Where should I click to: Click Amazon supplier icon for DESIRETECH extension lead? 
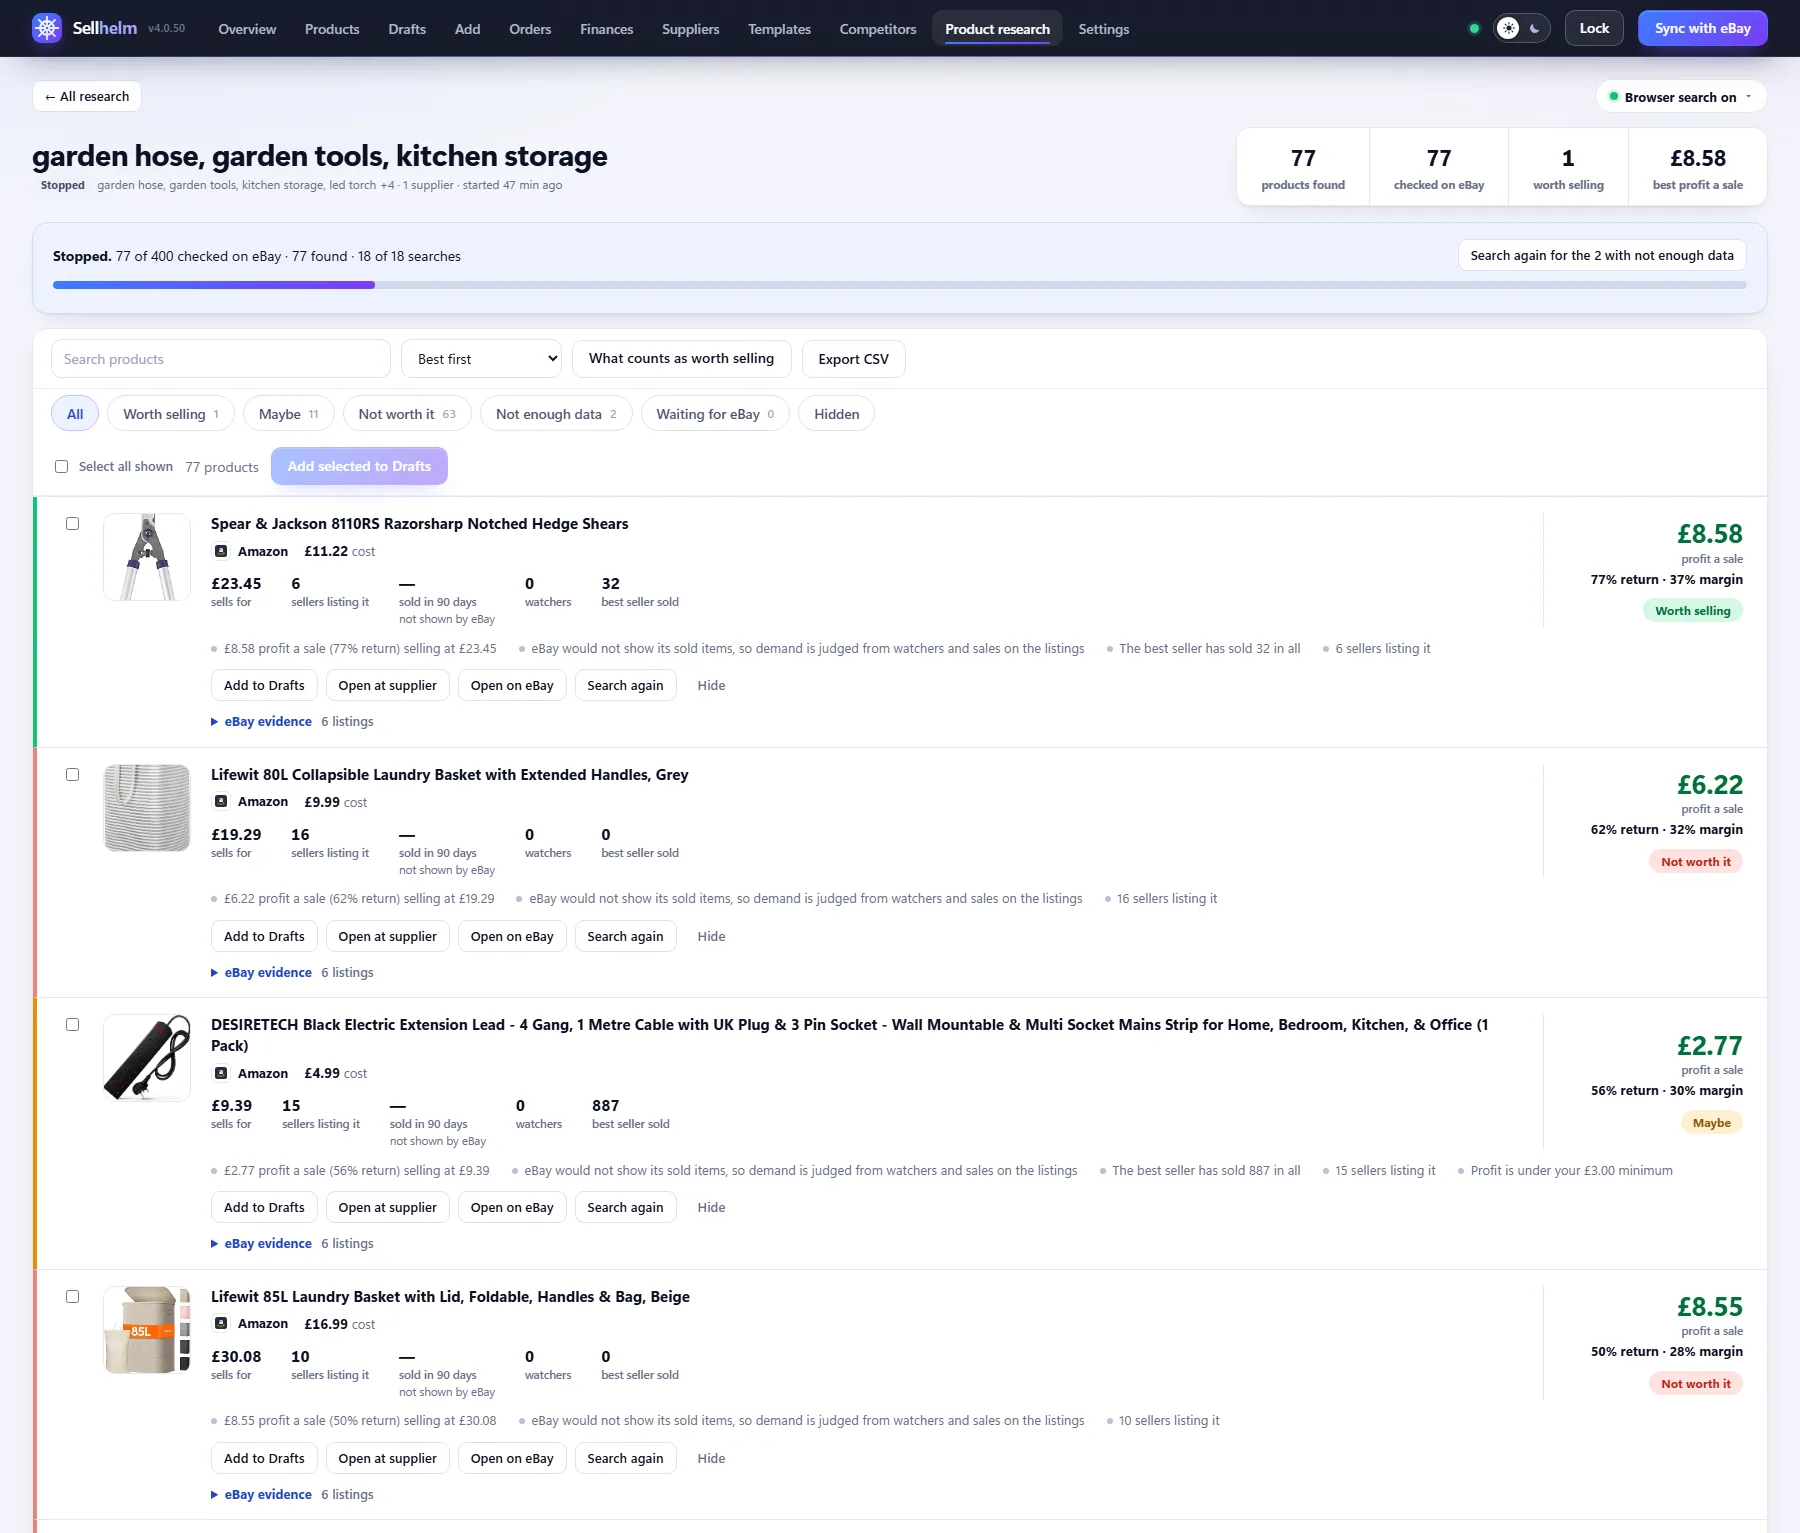tap(221, 1073)
